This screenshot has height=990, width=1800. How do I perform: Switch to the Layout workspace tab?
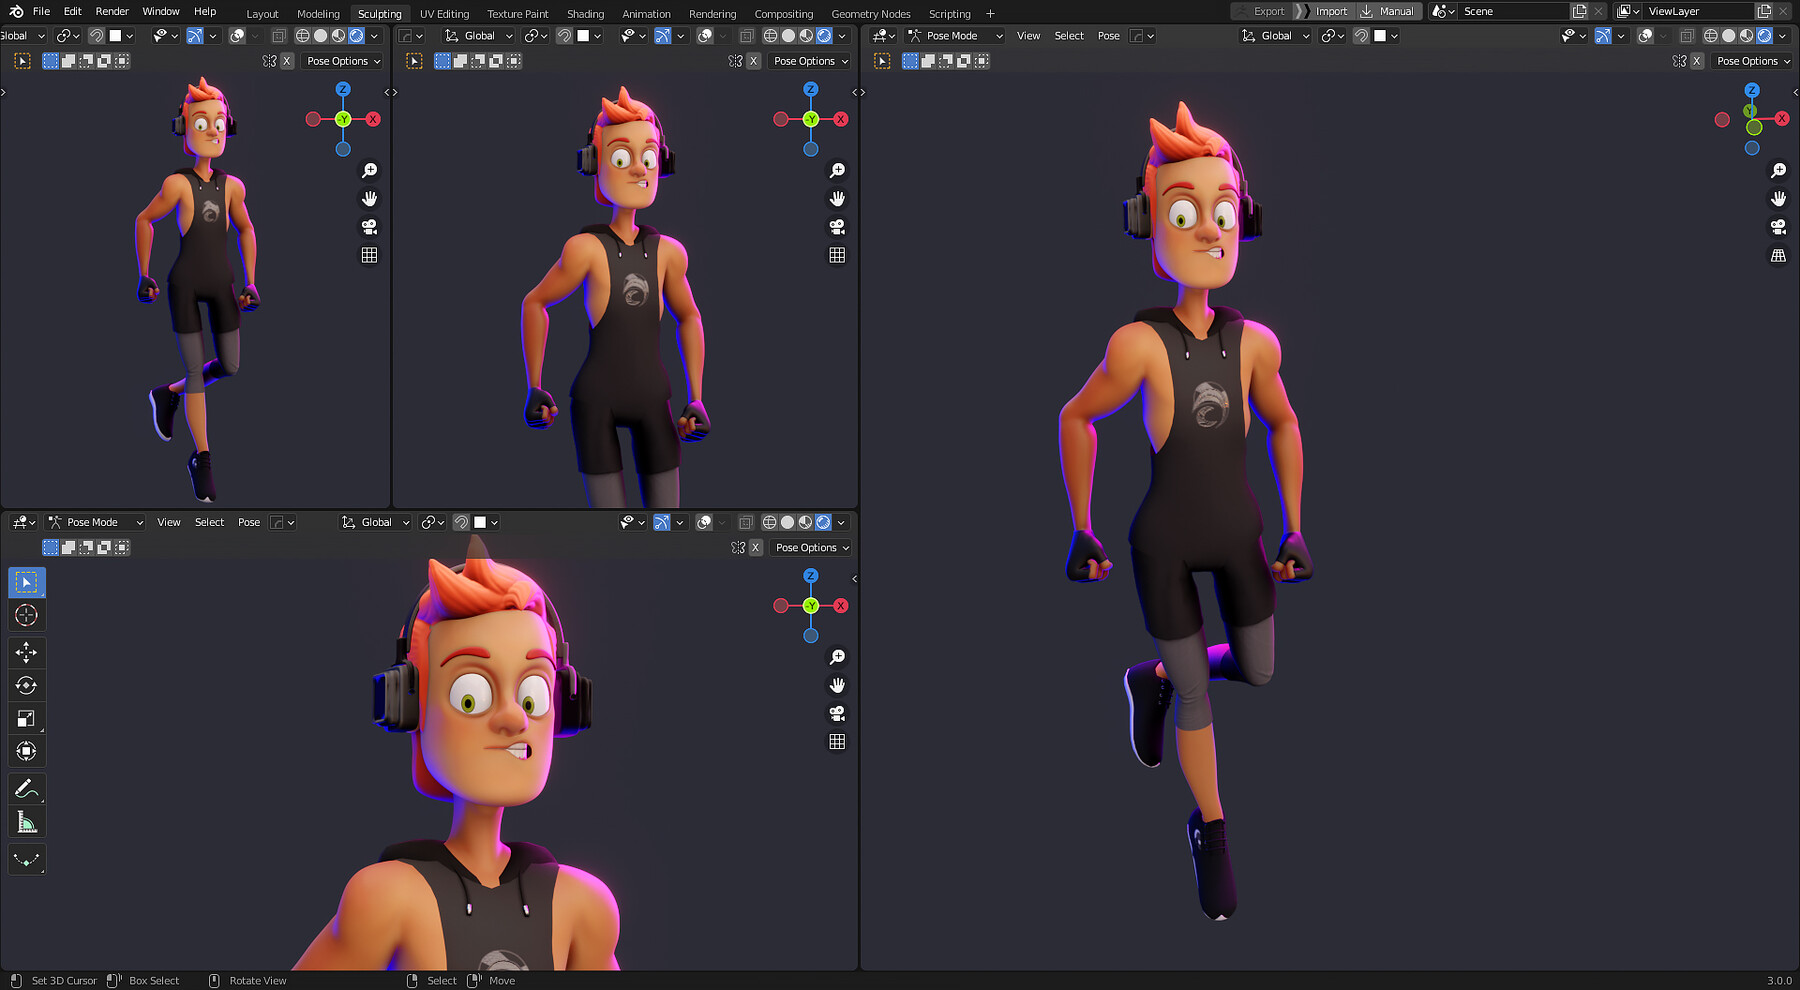(x=262, y=14)
